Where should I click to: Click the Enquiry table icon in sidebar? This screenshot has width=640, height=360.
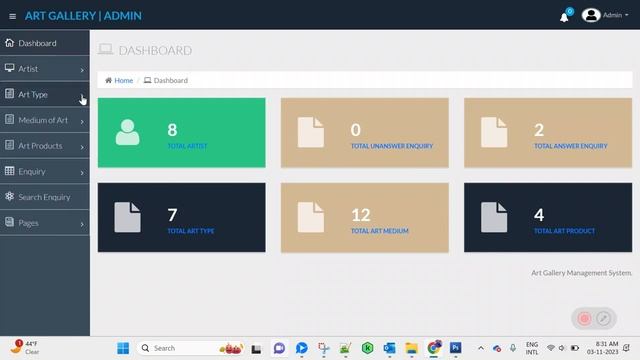coord(9,171)
